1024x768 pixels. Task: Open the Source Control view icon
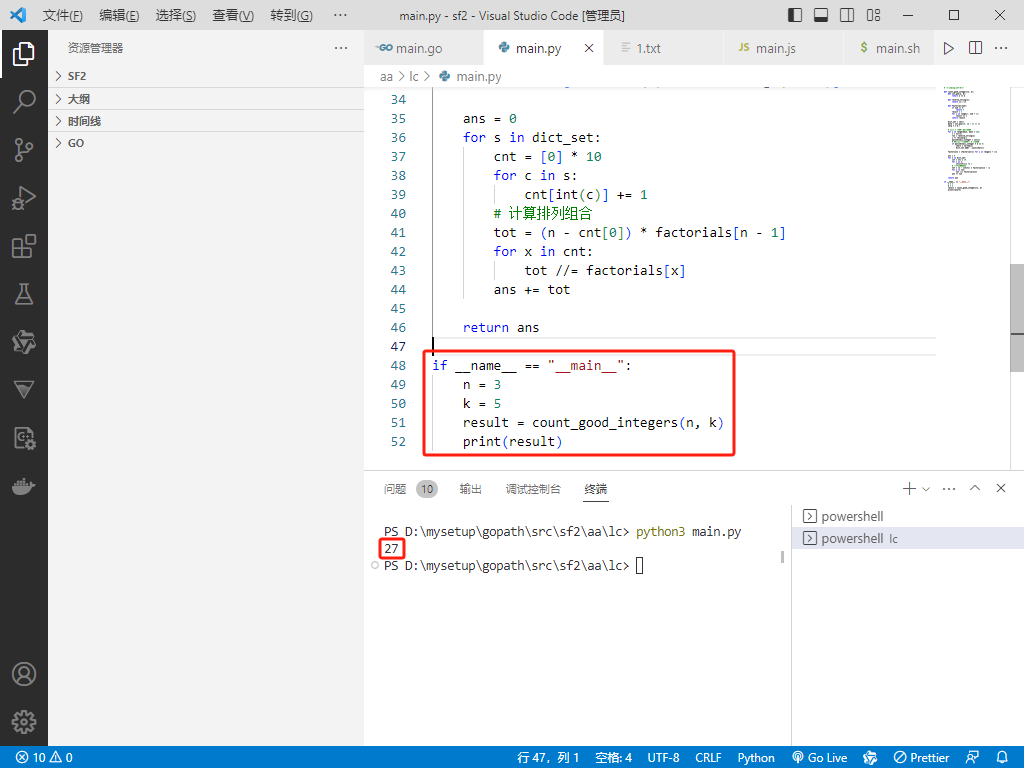[x=24, y=150]
